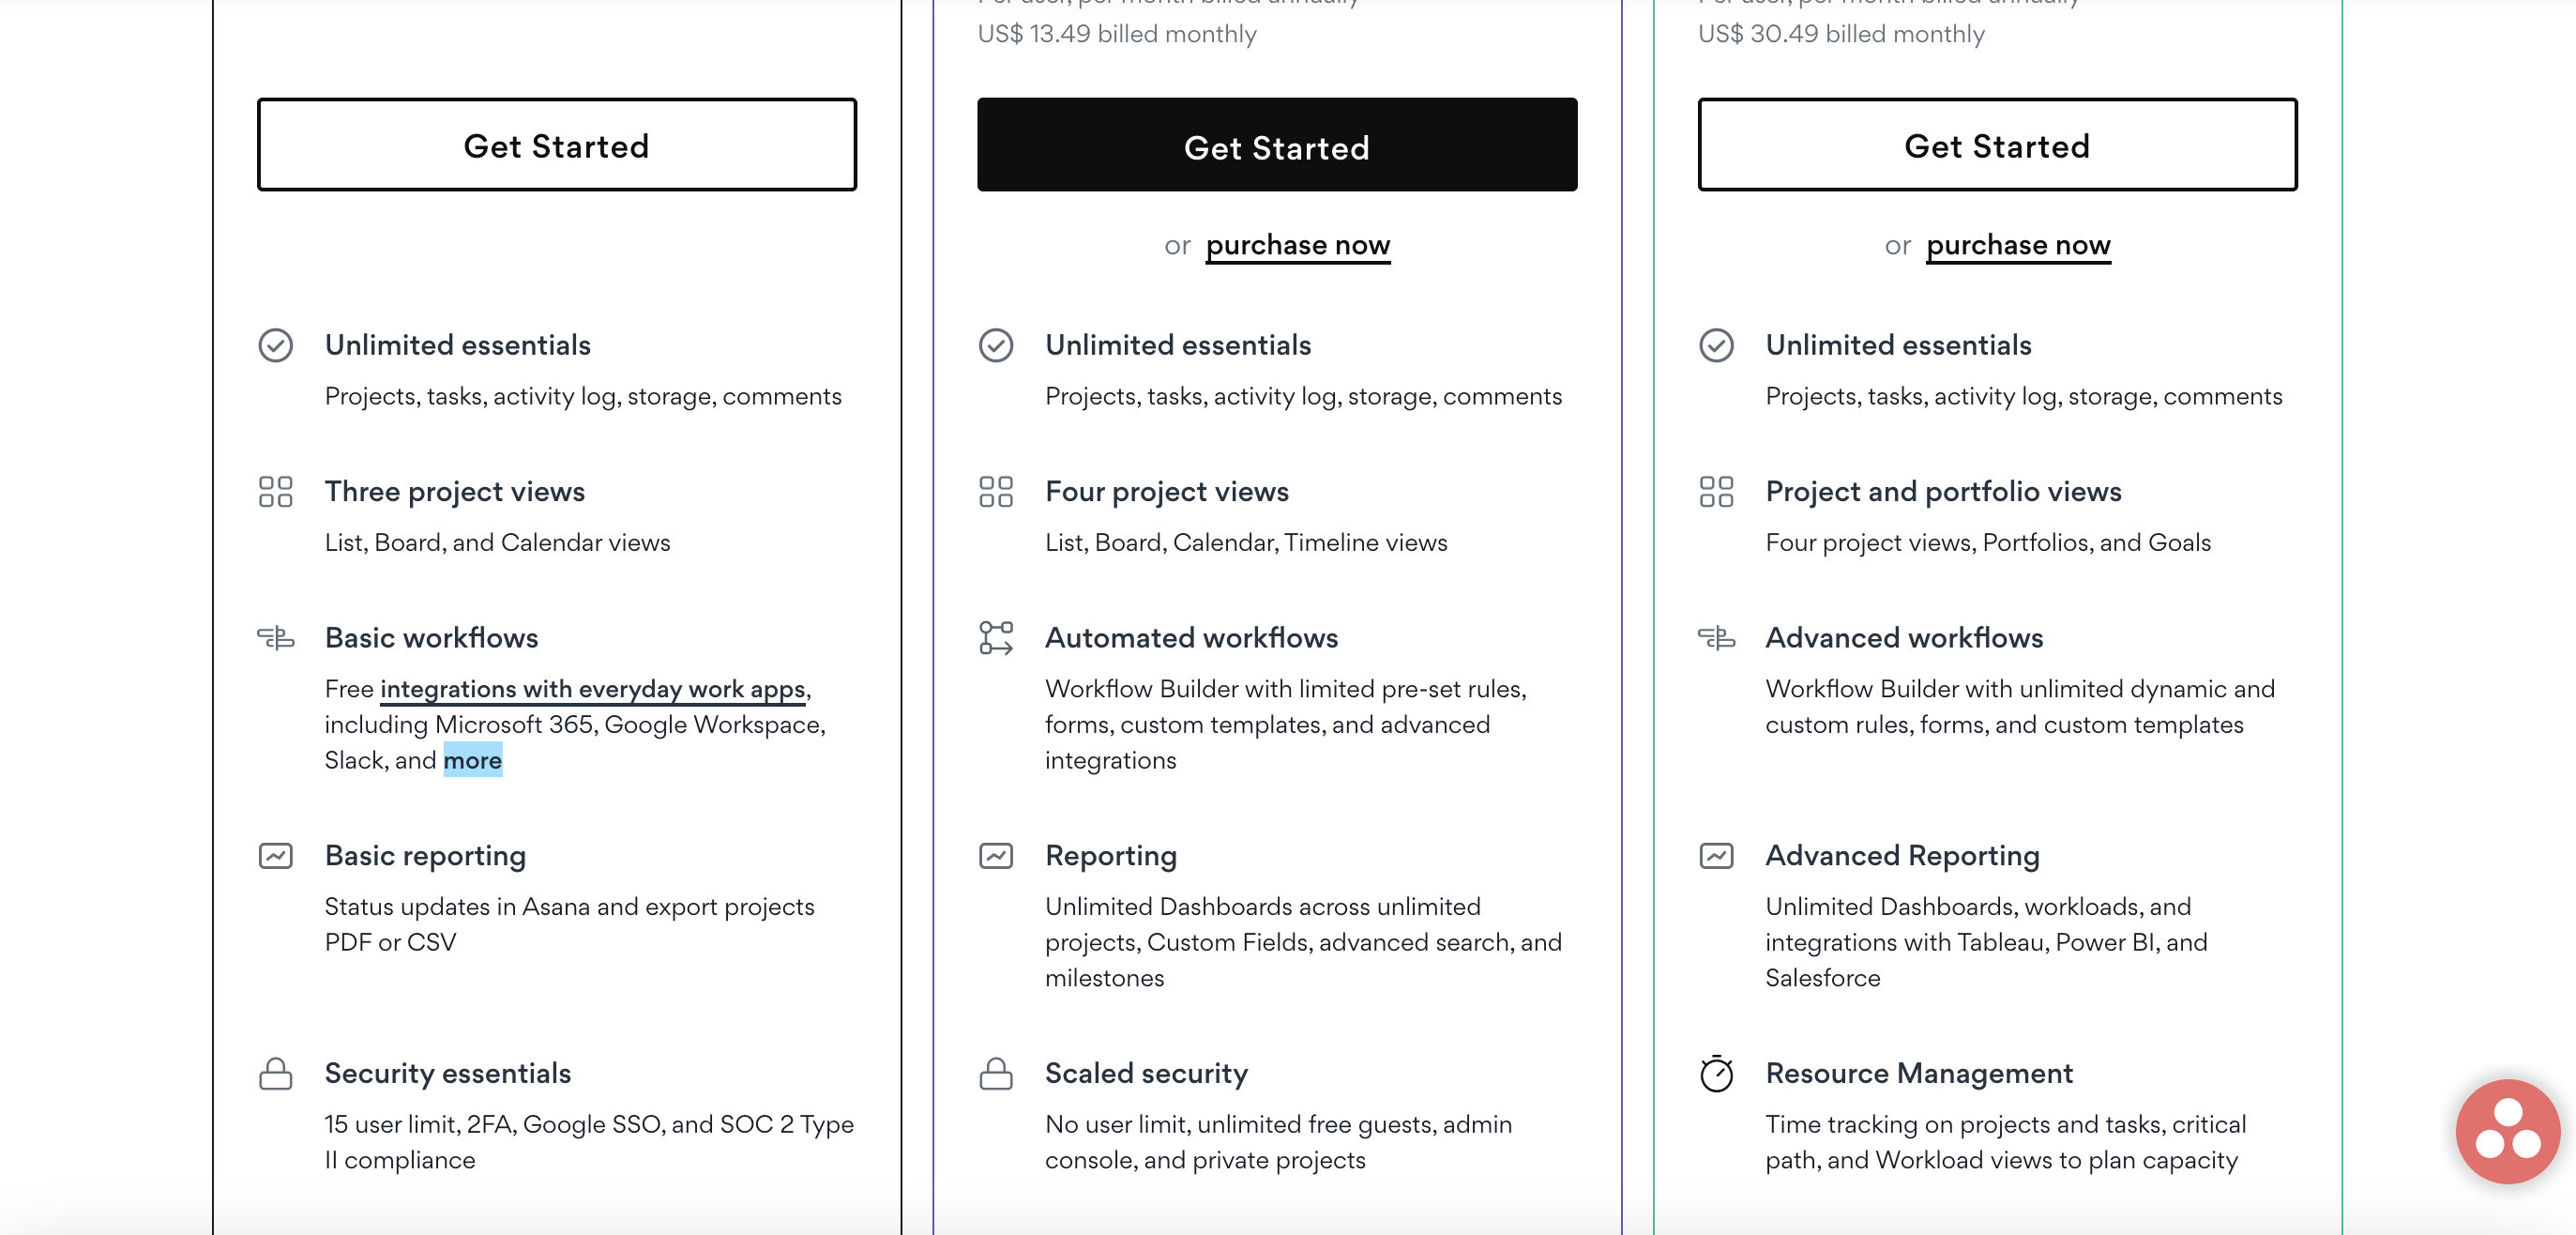Open purchase now link in middle plan
This screenshot has height=1235, width=2576.
[x=1297, y=245]
